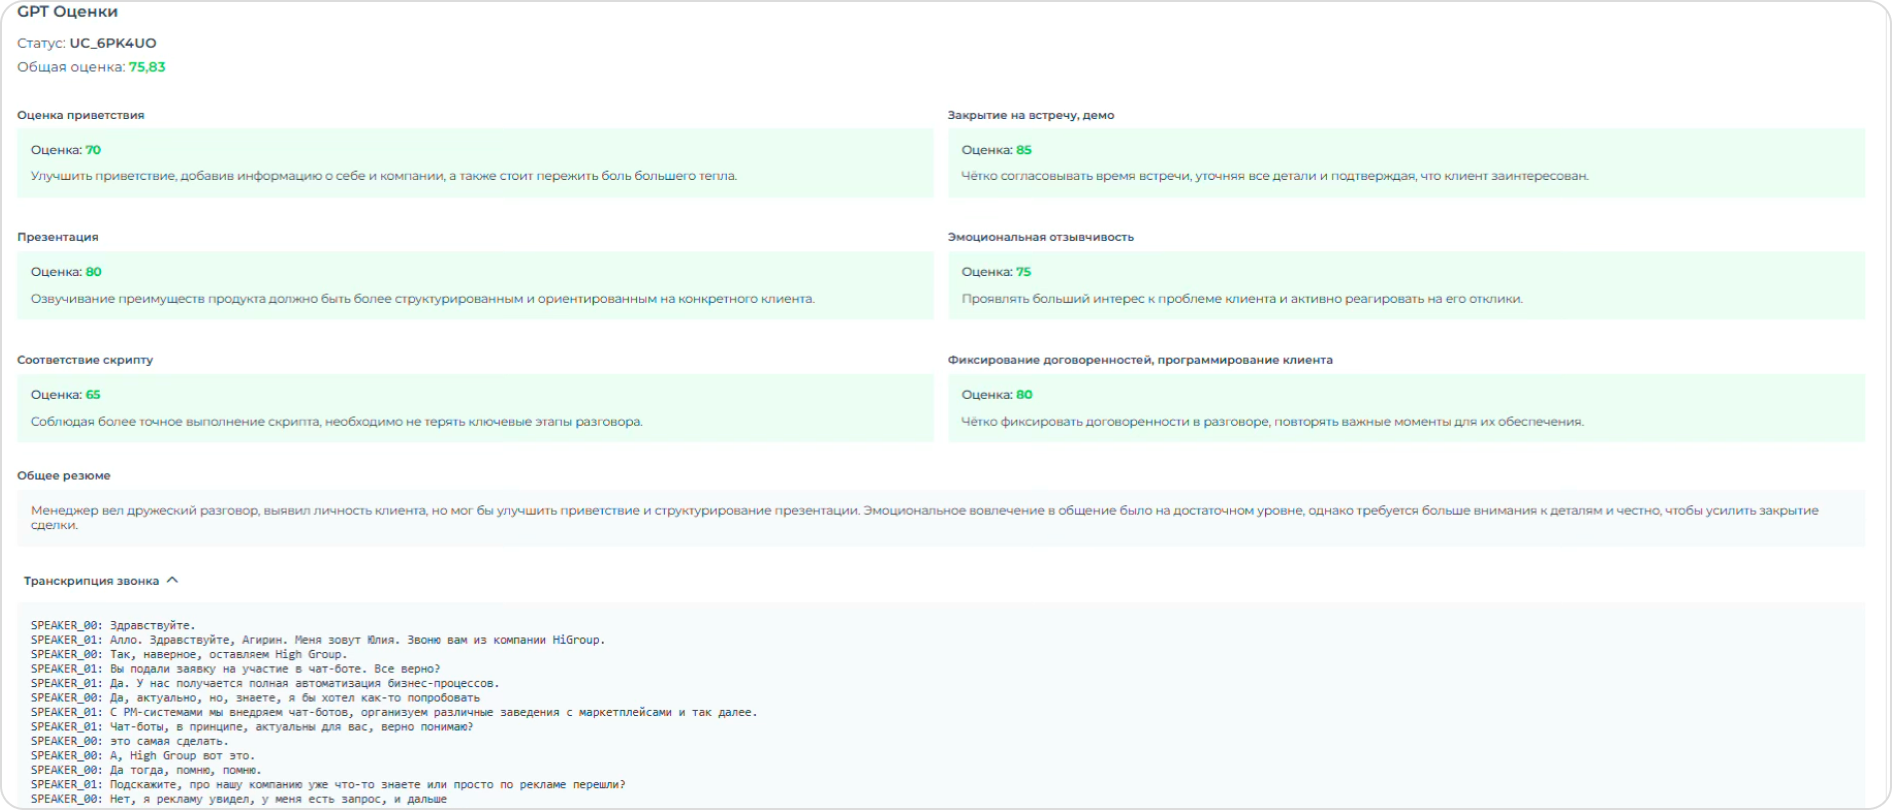Select the Презентация section title
This screenshot has height=810, width=1892.
coord(57,237)
